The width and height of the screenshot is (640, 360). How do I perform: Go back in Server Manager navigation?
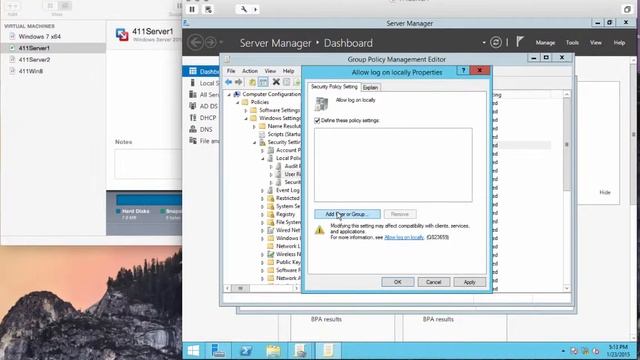196,42
